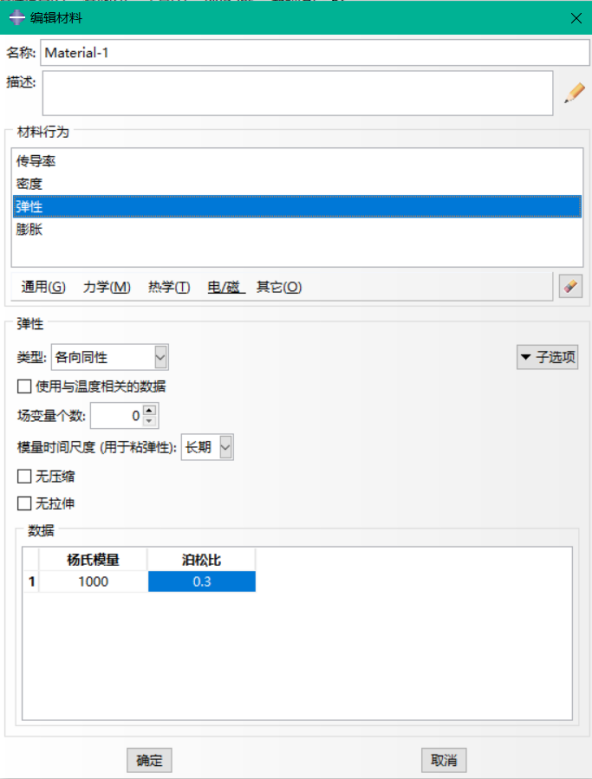Click the Abaqus icon in title bar
The width and height of the screenshot is (592, 779).
(17, 18)
